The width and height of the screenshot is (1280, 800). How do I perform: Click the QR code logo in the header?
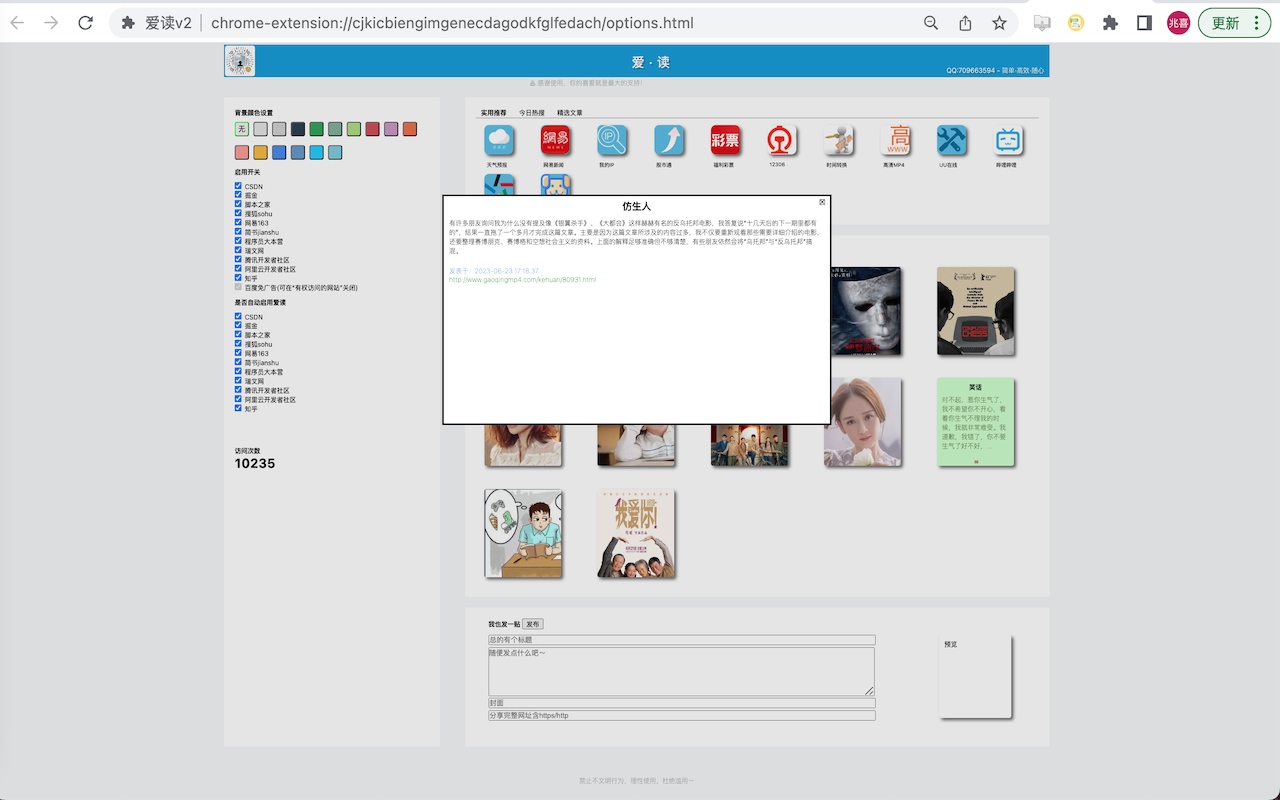(x=240, y=61)
